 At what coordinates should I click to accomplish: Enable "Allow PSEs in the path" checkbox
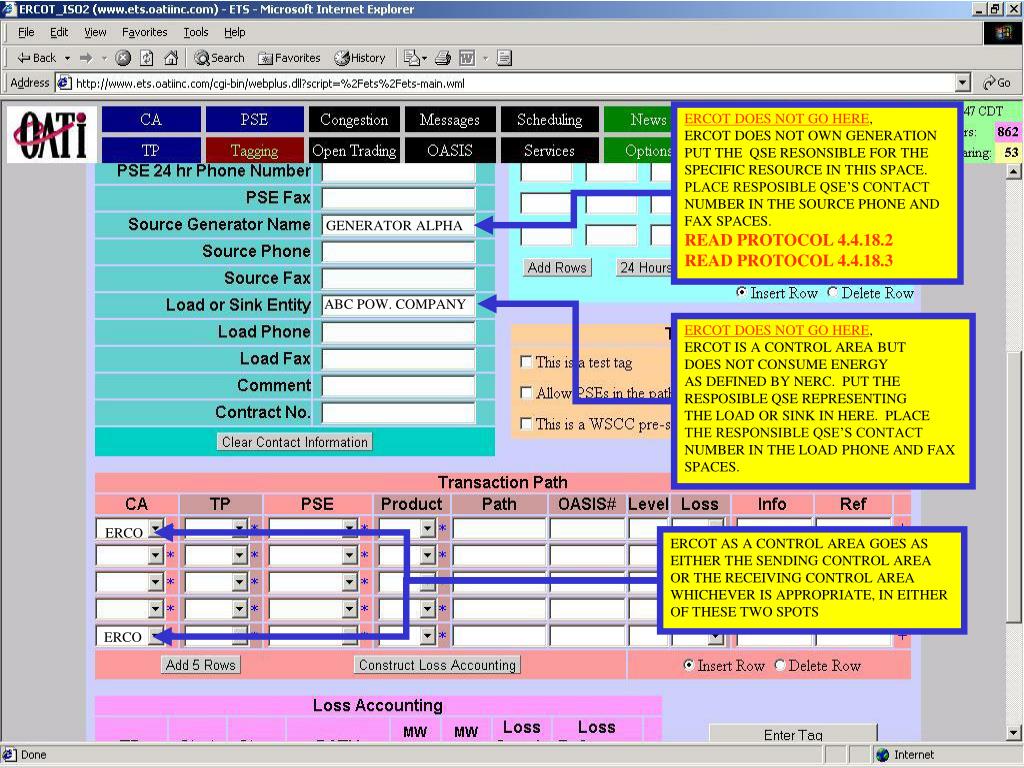click(526, 392)
